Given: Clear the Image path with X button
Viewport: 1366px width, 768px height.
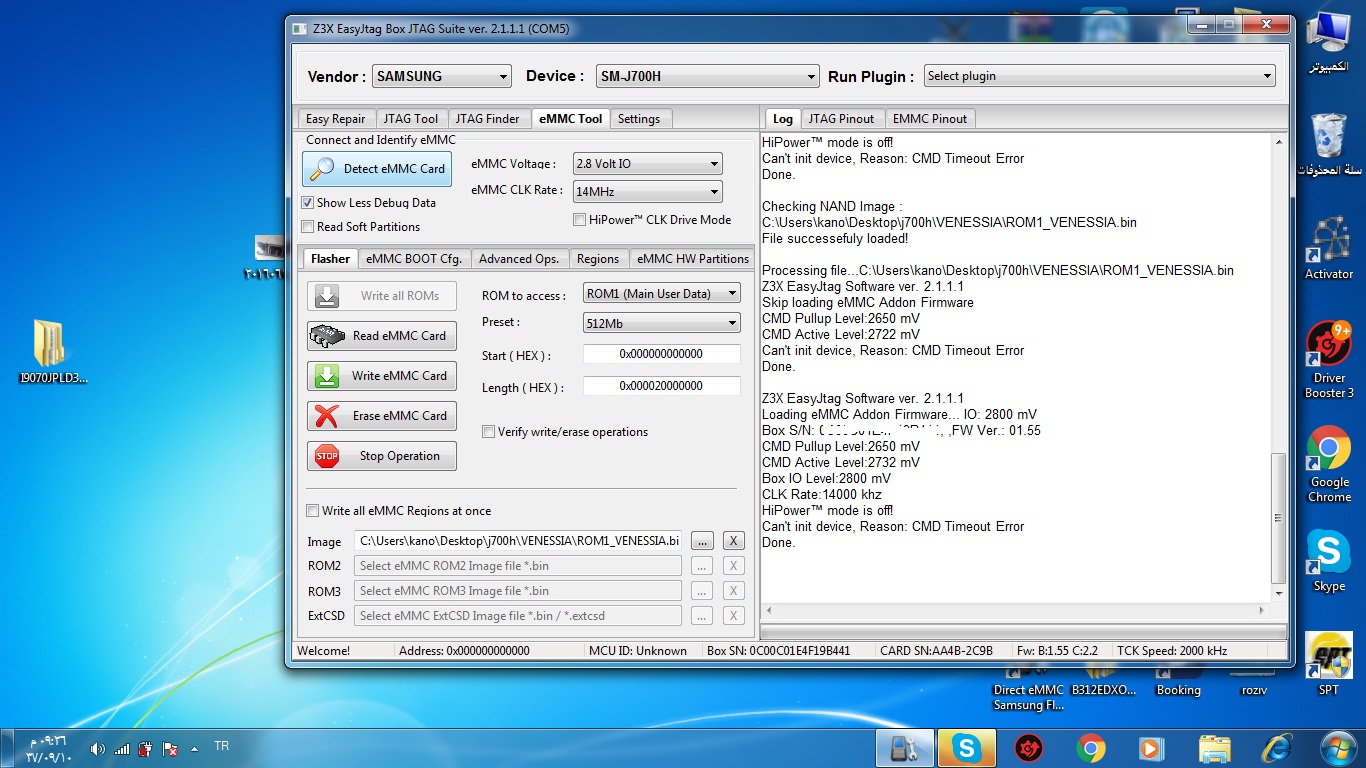Looking at the screenshot, I should click(x=733, y=541).
